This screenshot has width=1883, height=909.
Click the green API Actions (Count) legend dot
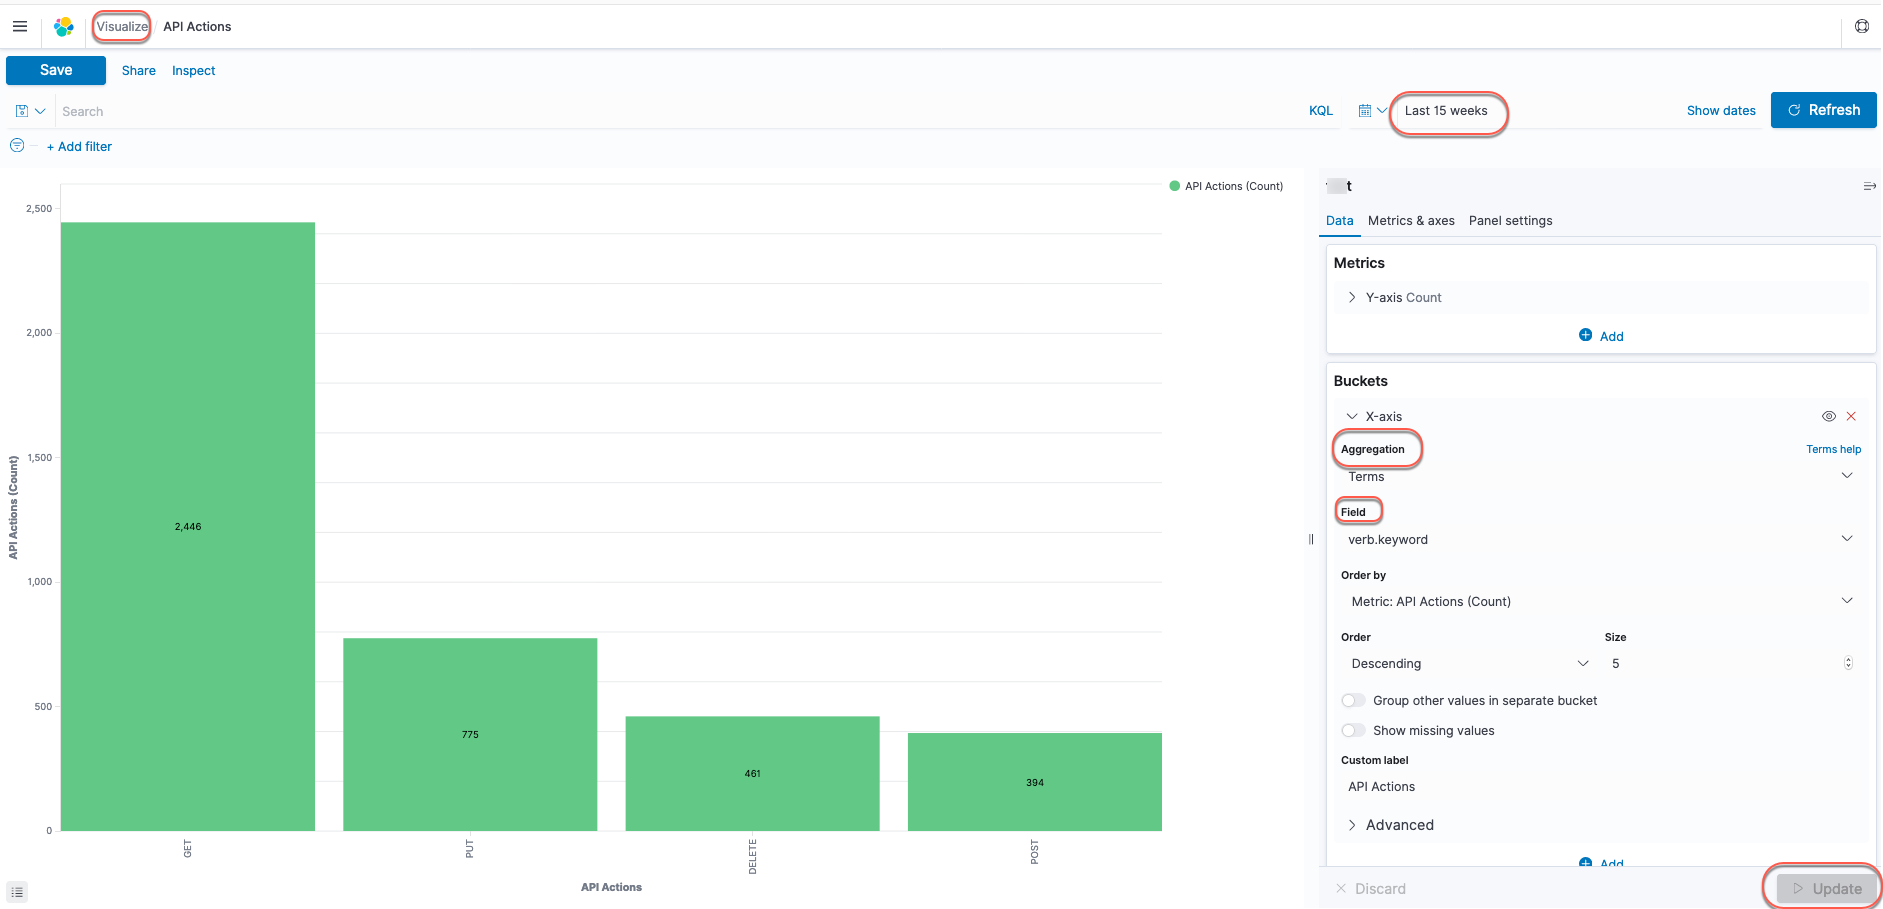tap(1174, 186)
